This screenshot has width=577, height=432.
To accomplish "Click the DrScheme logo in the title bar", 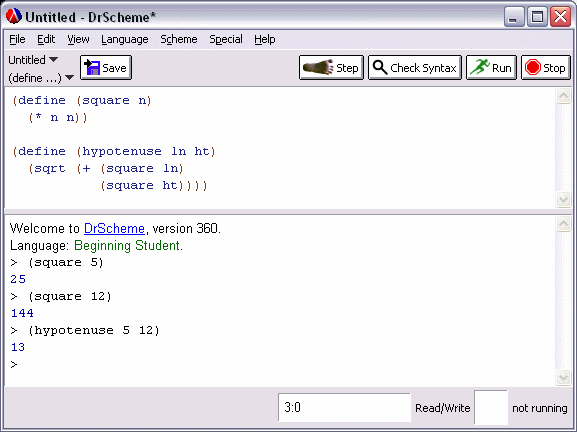I will [x=14, y=16].
